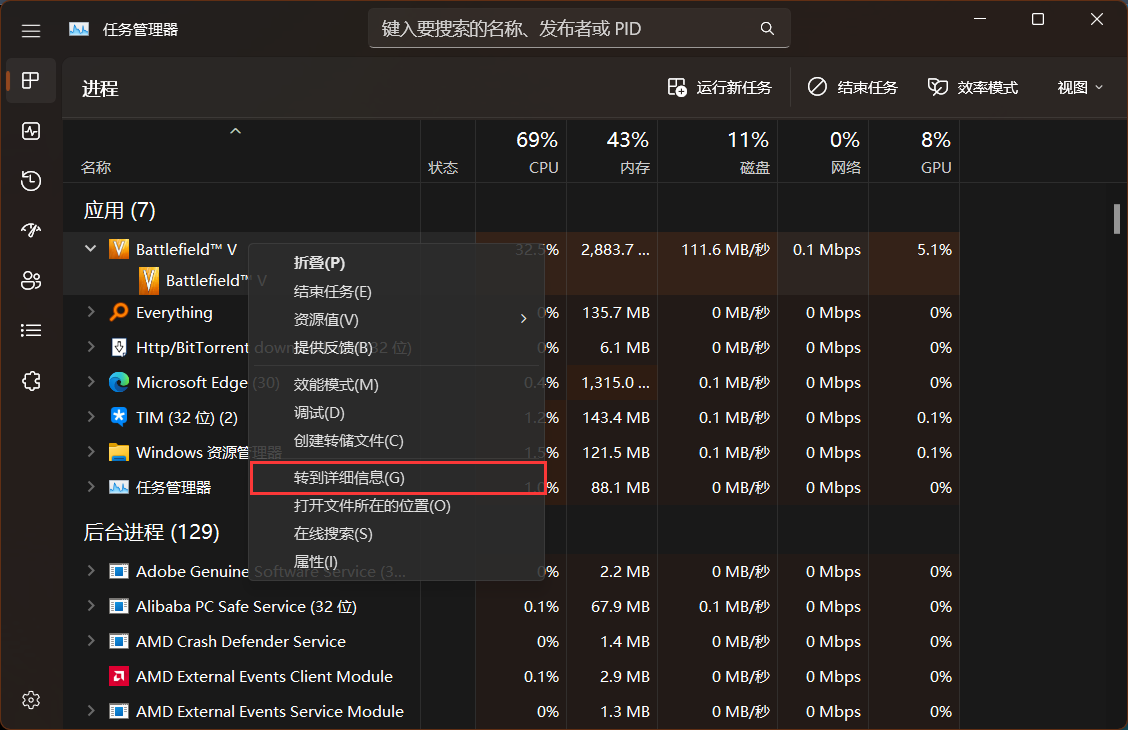The height and width of the screenshot is (730, 1128).
Task: Expand the Everything process group
Action: coord(91,311)
